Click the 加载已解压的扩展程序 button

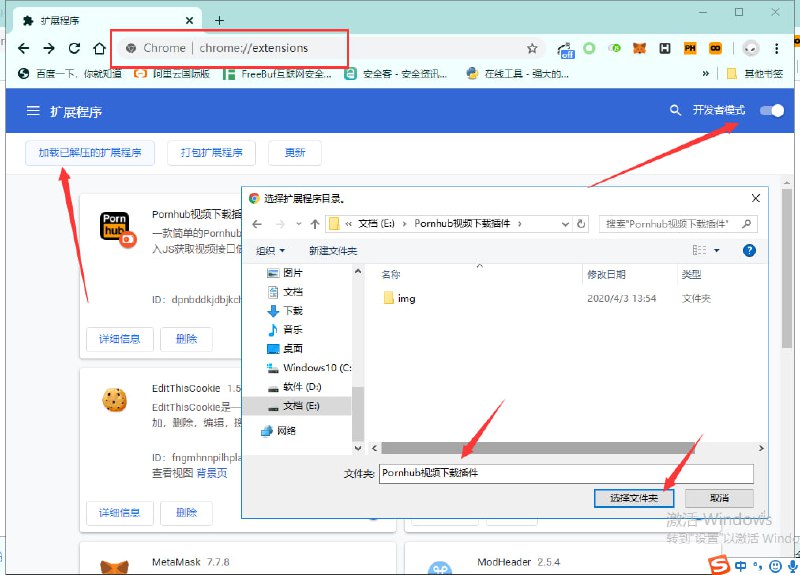click(x=90, y=153)
